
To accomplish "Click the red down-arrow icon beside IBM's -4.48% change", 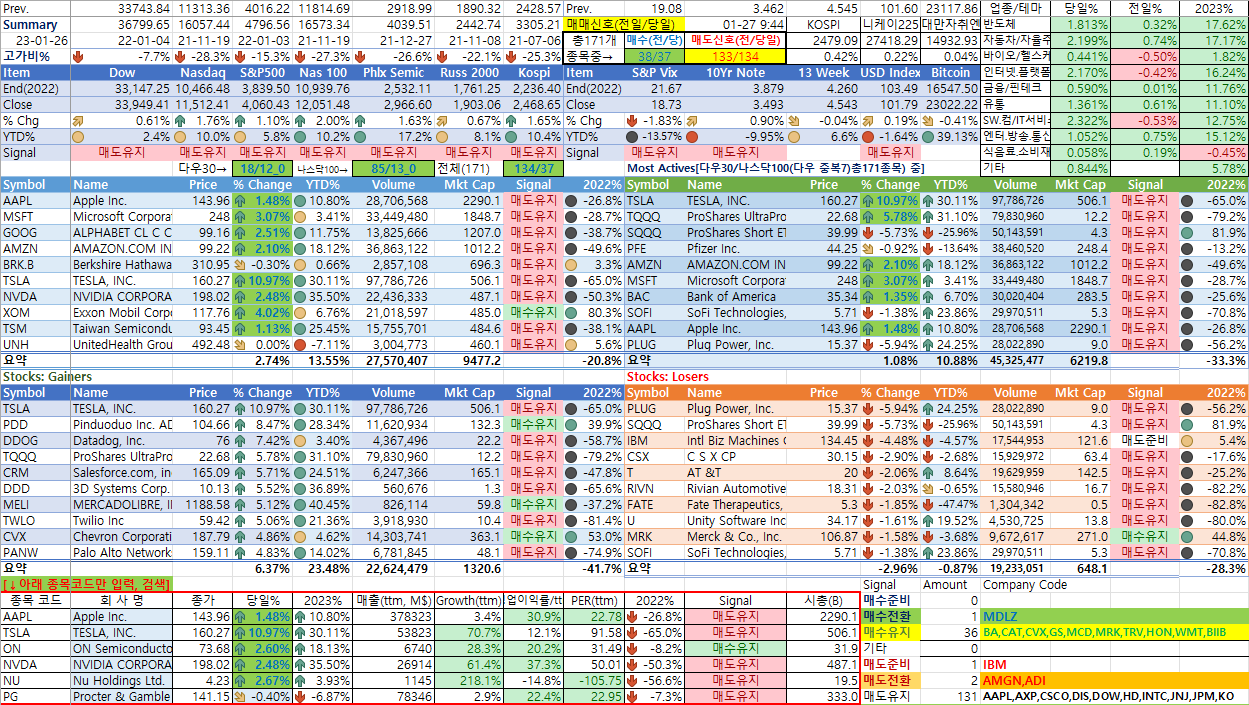I will [867, 441].
